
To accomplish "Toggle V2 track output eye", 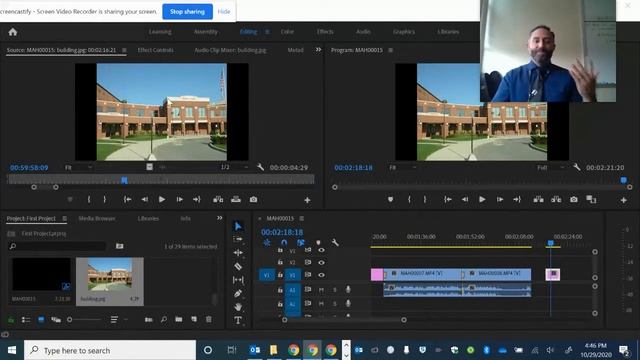I will (x=322, y=262).
